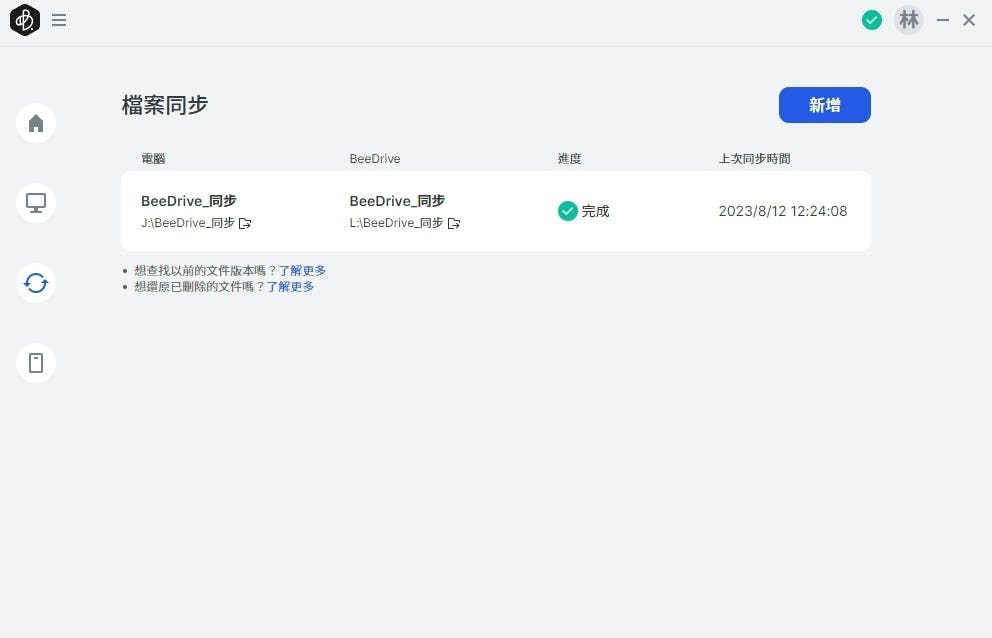The height and width of the screenshot is (638, 992).
Task: Click 了解更多 link about restoring deleted files
Action: 290,286
